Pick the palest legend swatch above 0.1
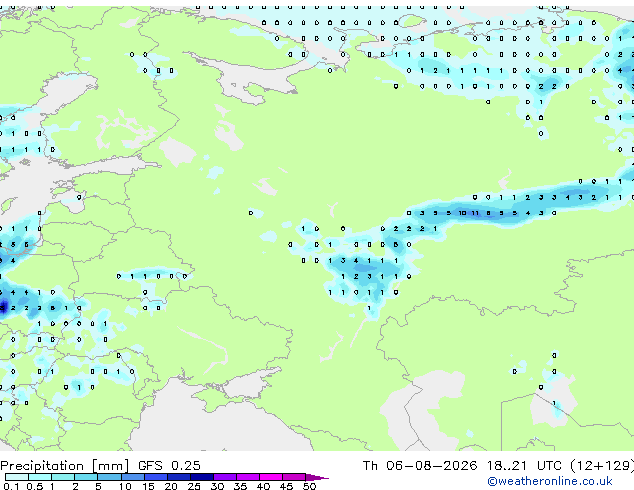Screen dimensions: 634x490 17,477
